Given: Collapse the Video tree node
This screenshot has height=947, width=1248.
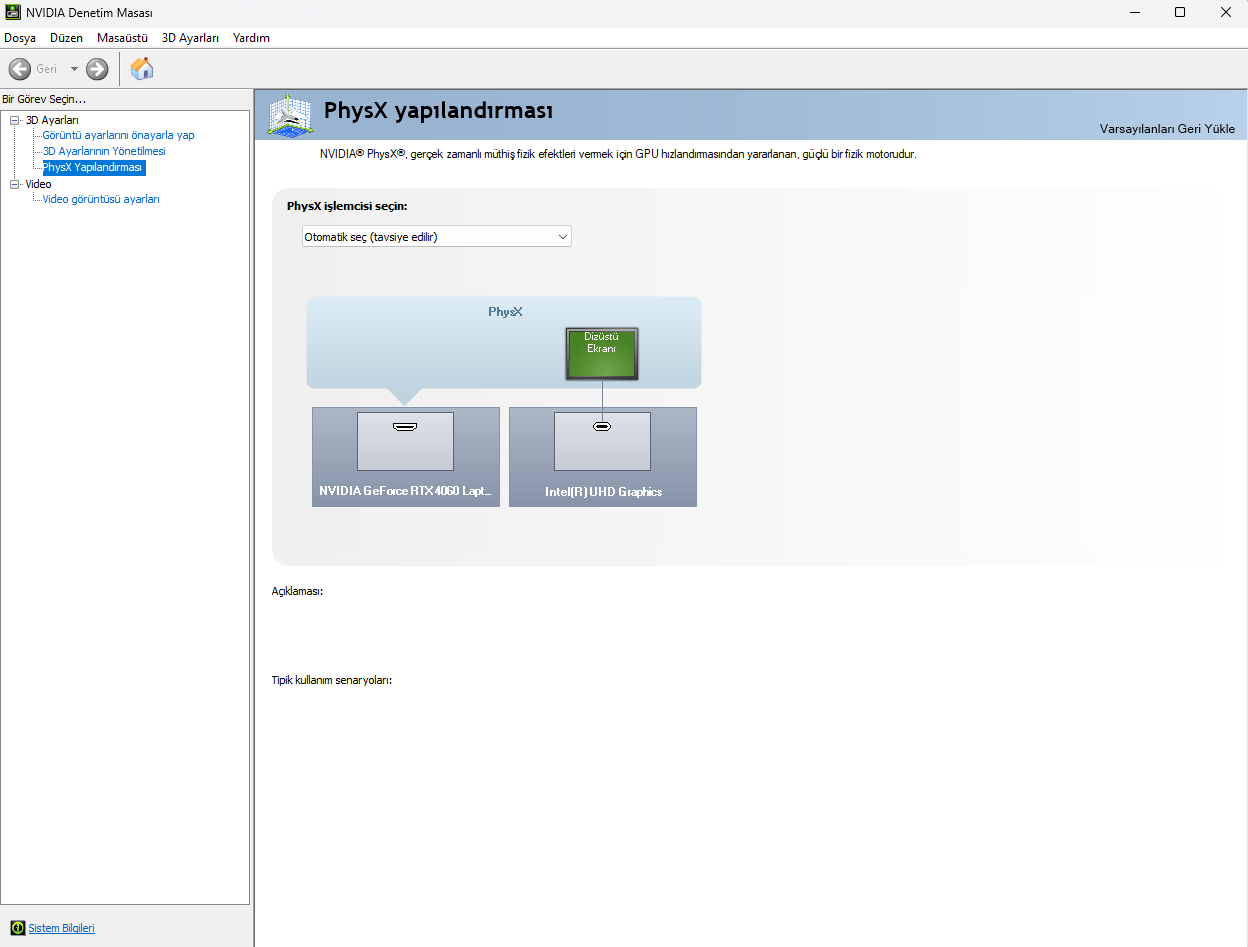Looking at the screenshot, I should pos(15,184).
